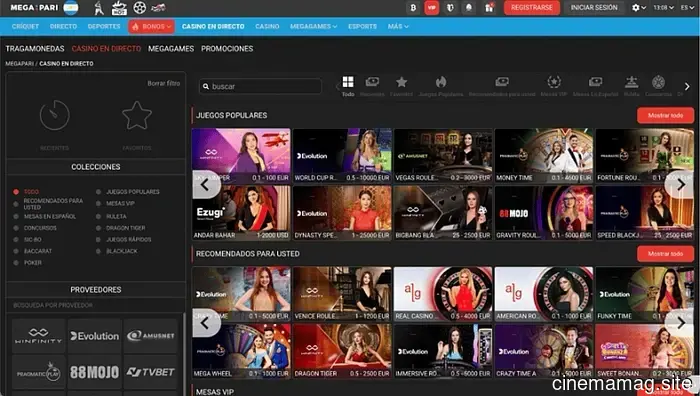Open Casino in the blue navigation bar
This screenshot has width=700, height=396.
point(267,26)
